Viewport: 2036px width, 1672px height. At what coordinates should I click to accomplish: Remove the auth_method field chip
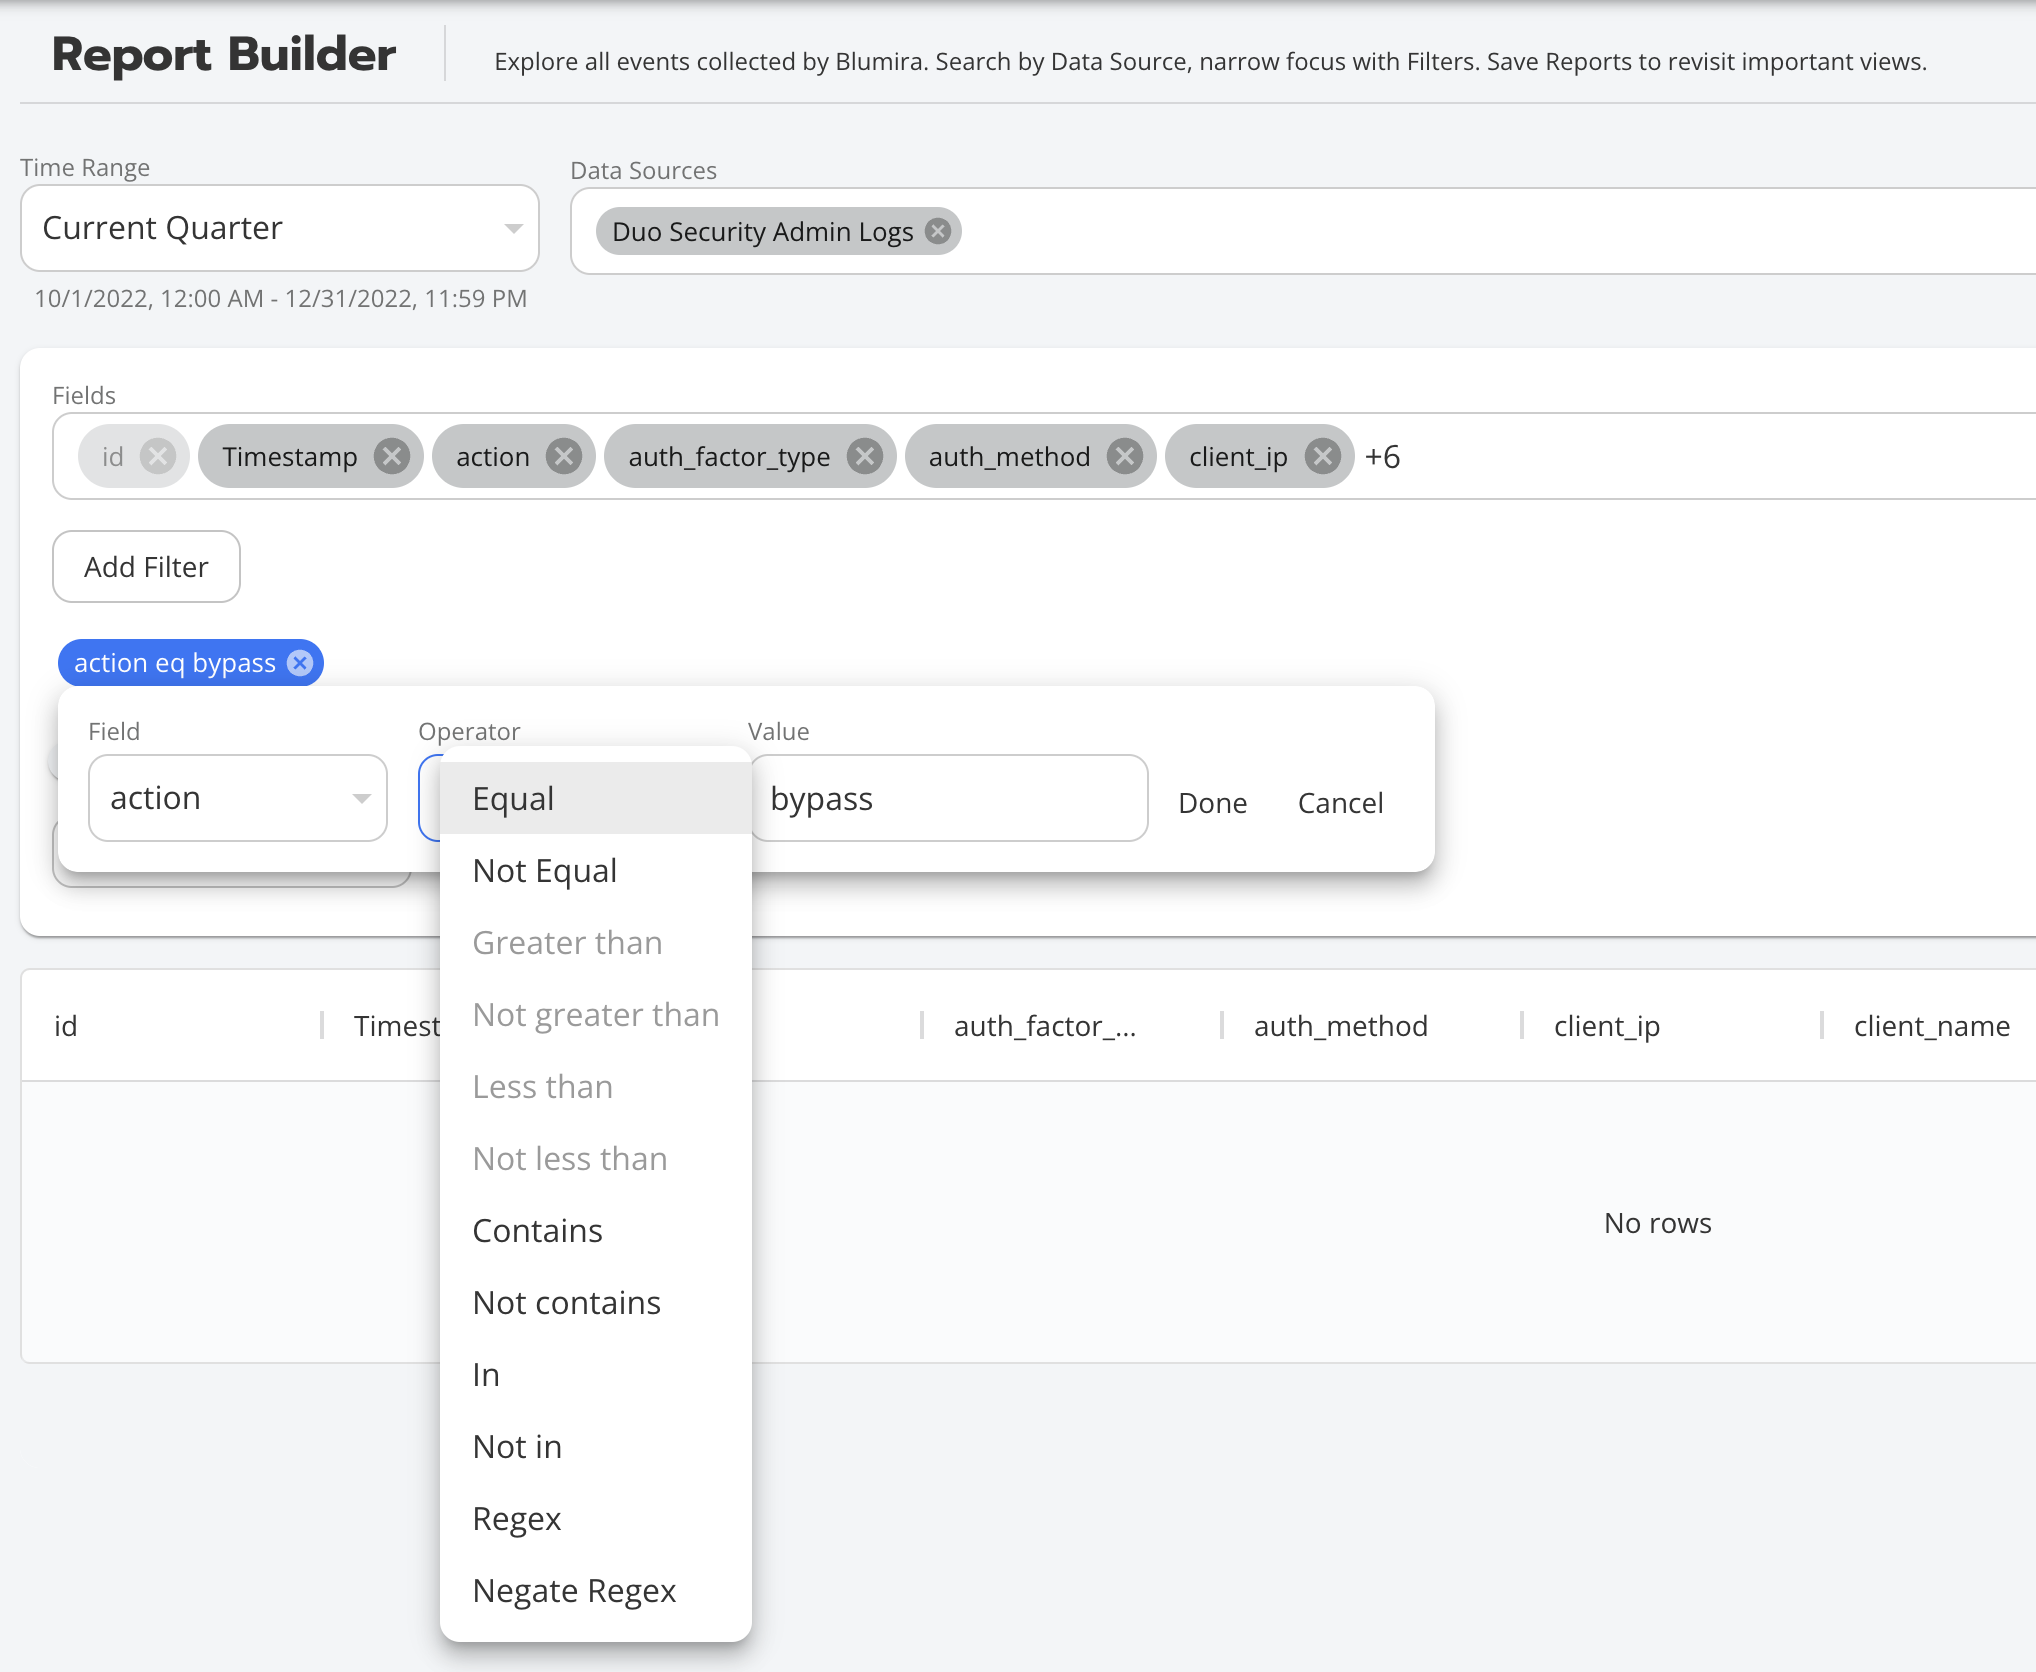click(x=1124, y=457)
